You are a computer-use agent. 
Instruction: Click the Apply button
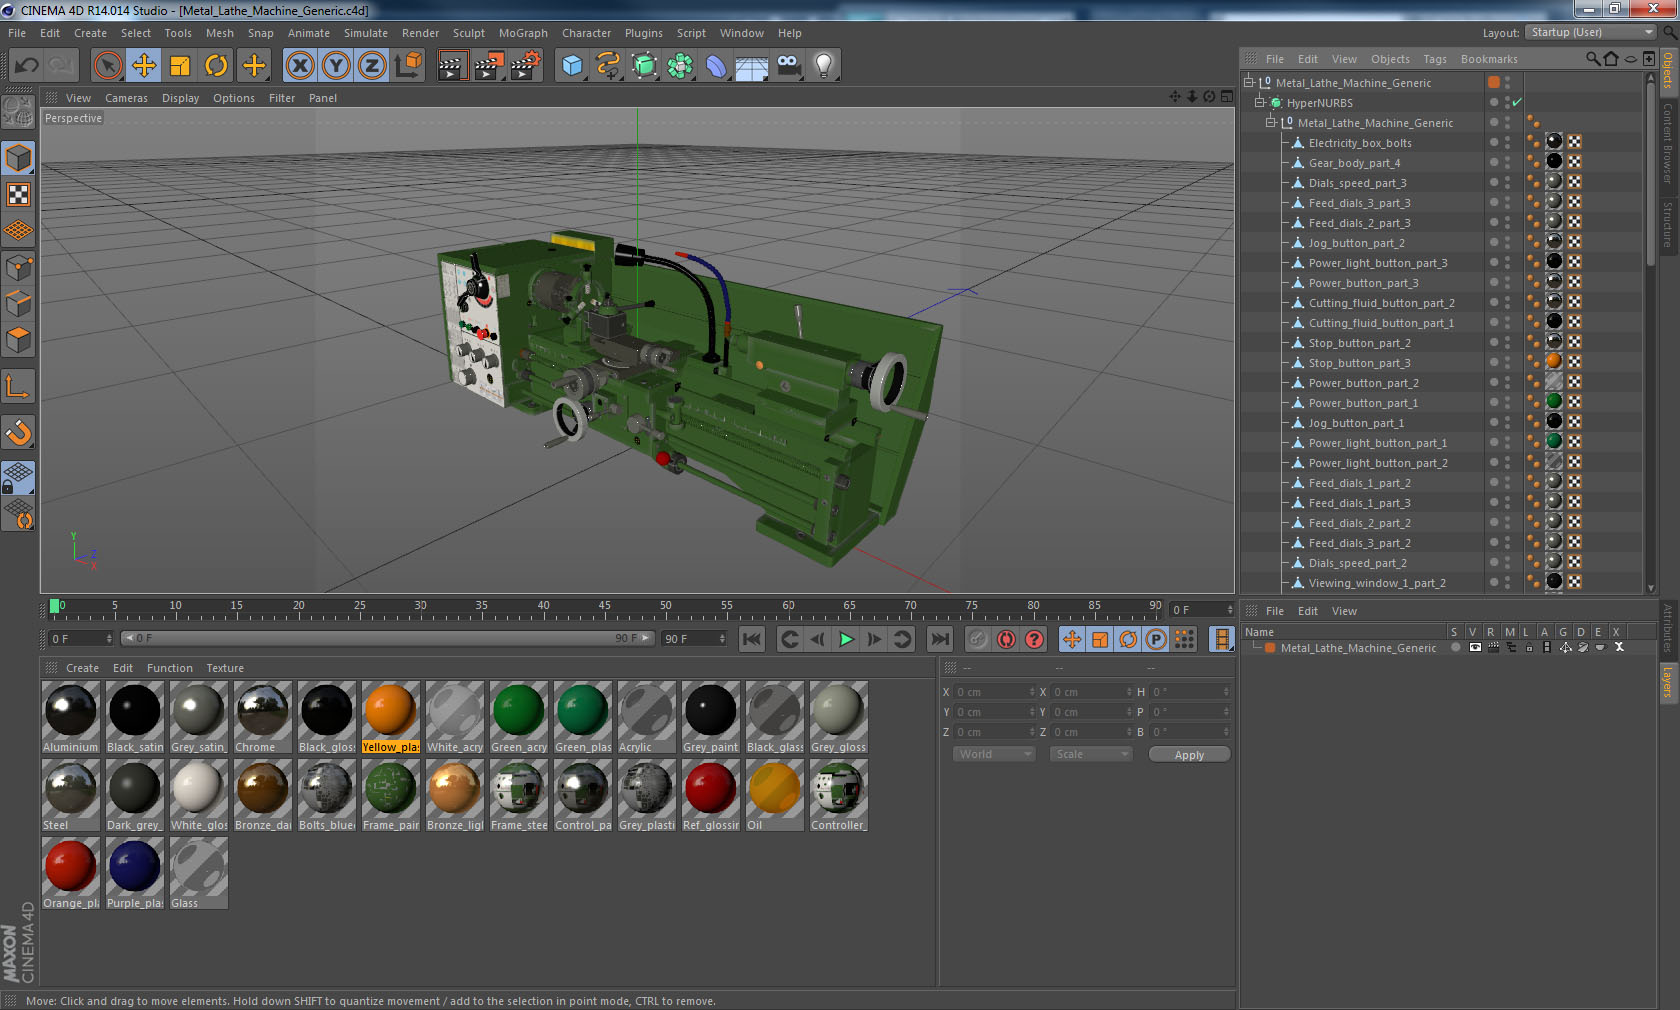point(1188,755)
